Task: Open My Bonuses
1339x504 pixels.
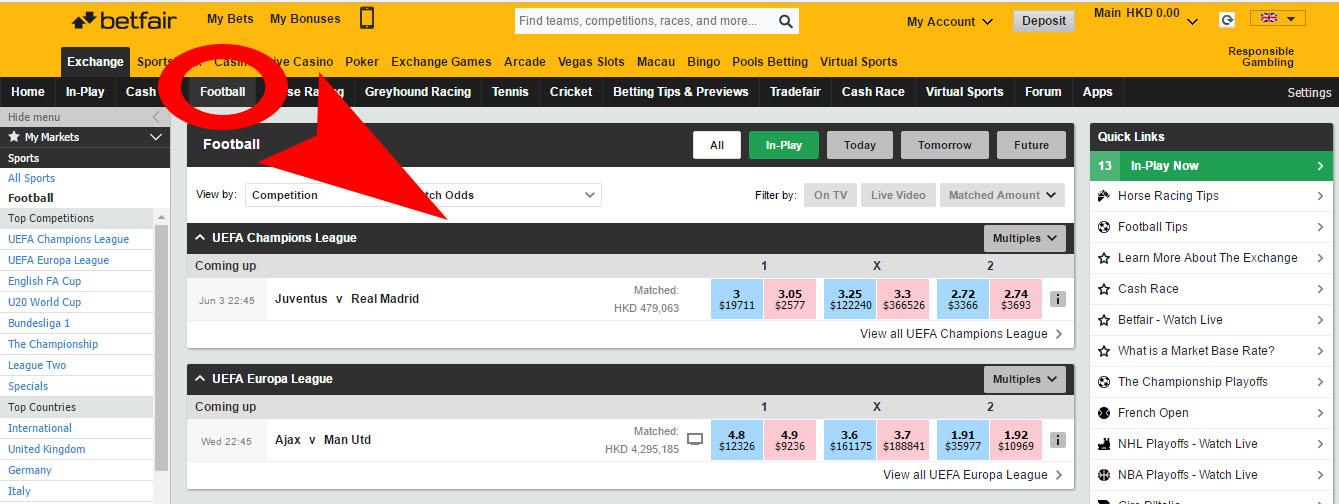Action: coord(305,18)
